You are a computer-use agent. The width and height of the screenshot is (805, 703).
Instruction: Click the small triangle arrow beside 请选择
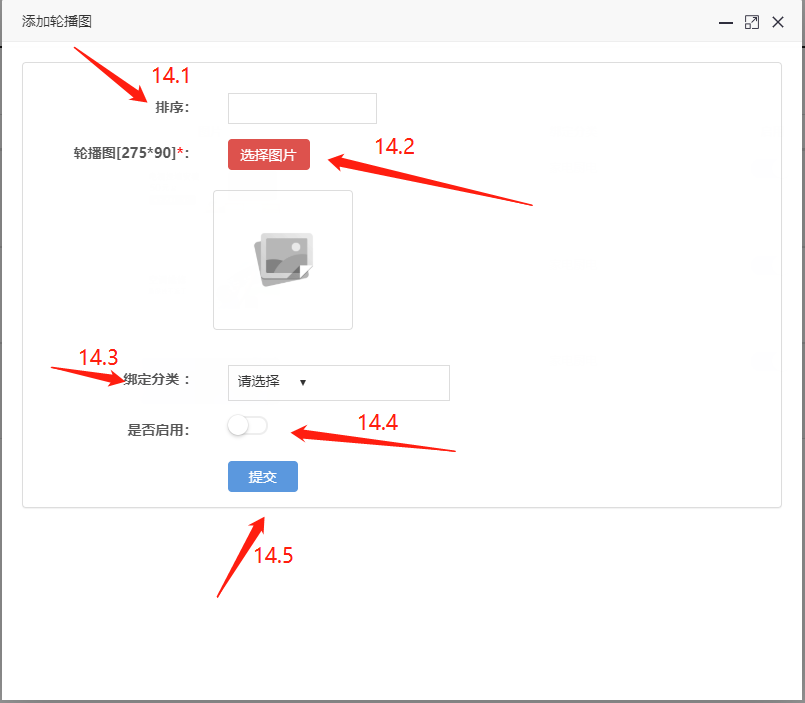(x=302, y=382)
